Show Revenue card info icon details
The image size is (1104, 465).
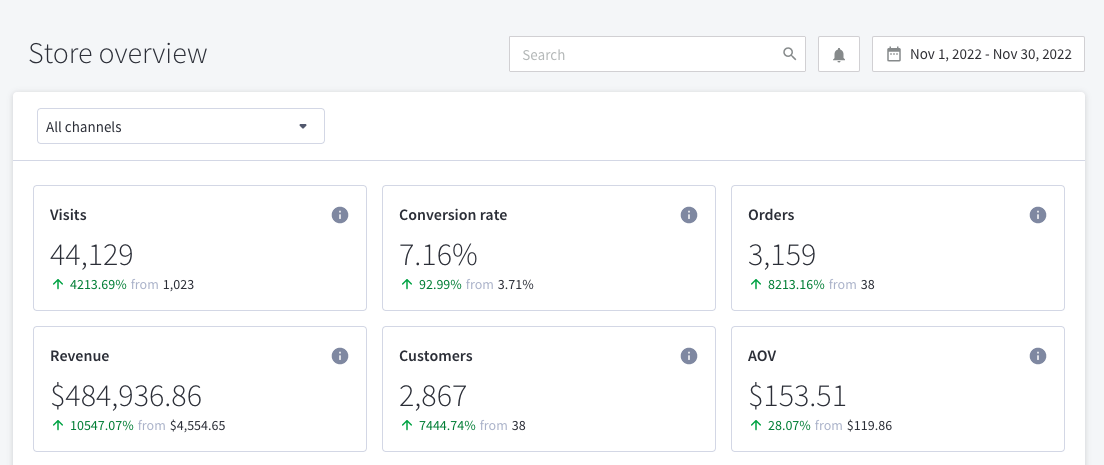(x=339, y=356)
